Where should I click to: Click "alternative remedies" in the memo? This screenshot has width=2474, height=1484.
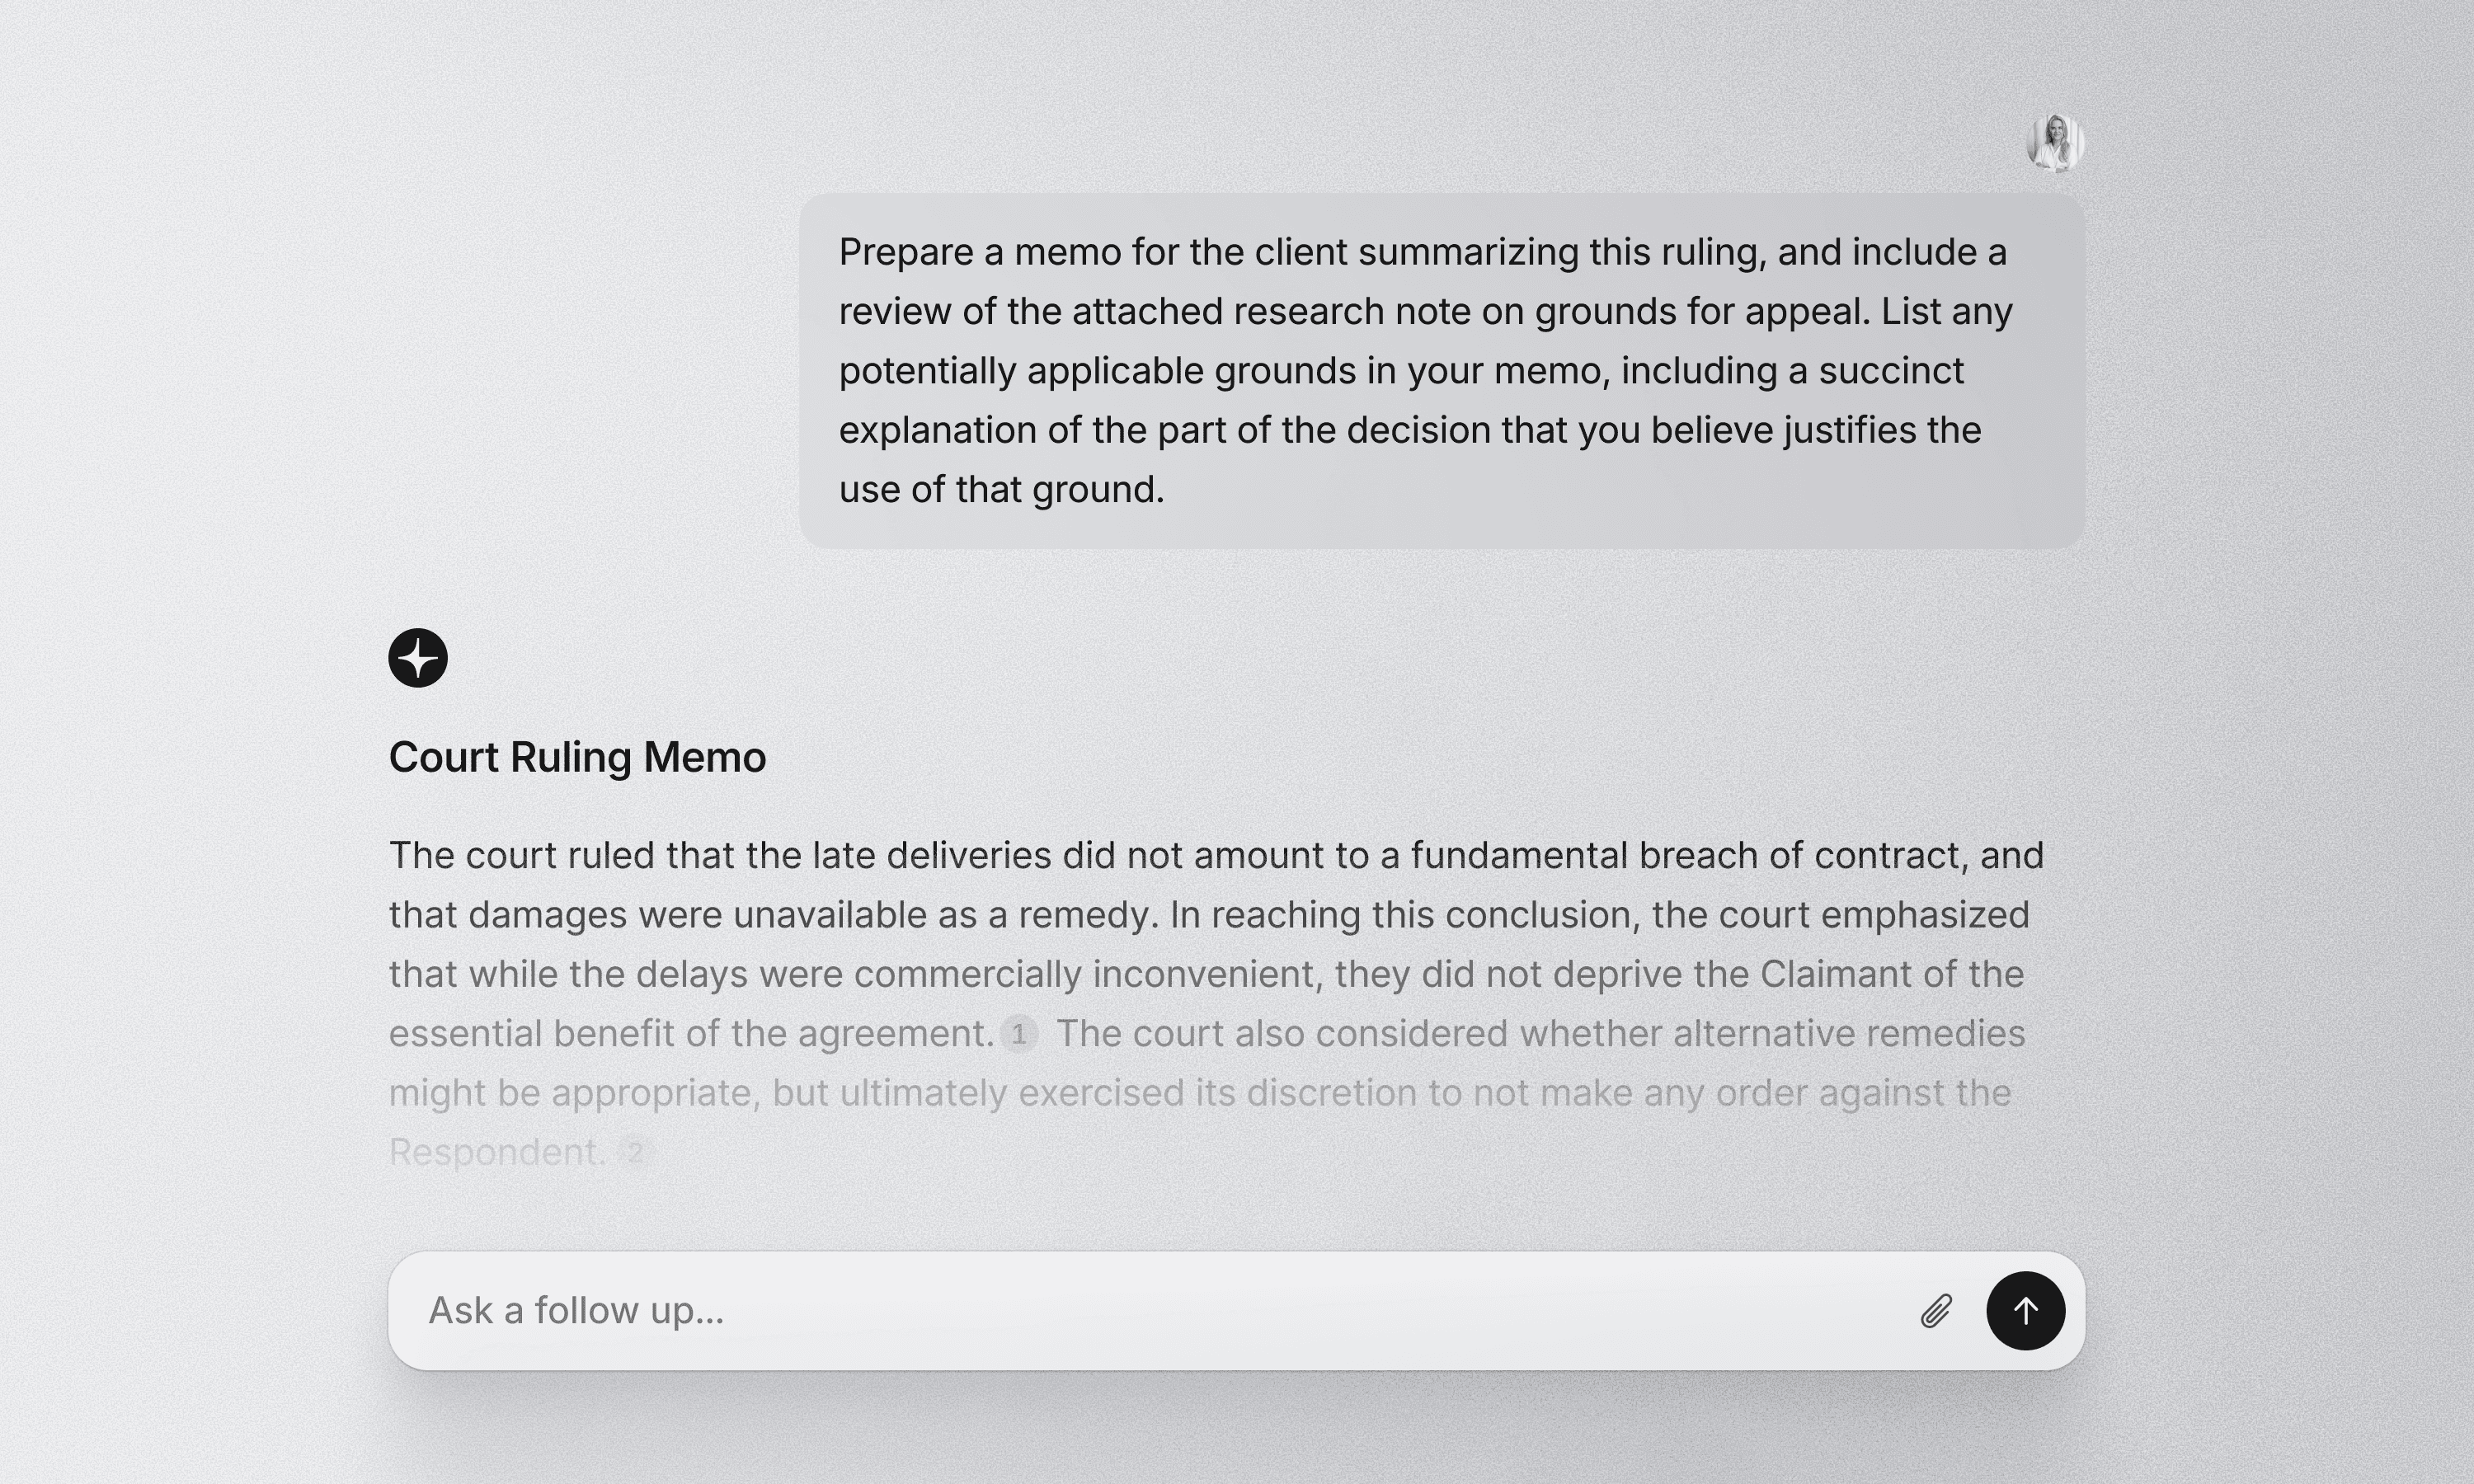tap(1849, 1033)
